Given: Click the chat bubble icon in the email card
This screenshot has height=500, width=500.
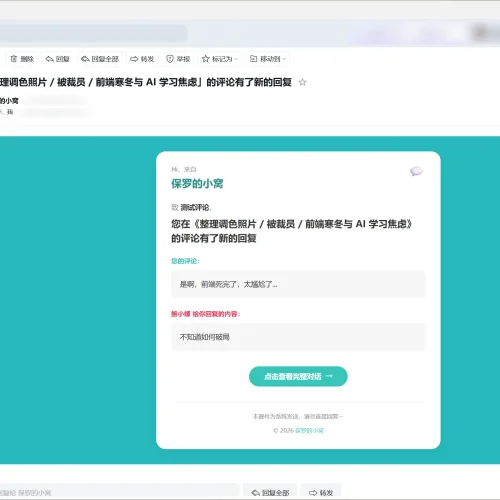Looking at the screenshot, I should (416, 171).
